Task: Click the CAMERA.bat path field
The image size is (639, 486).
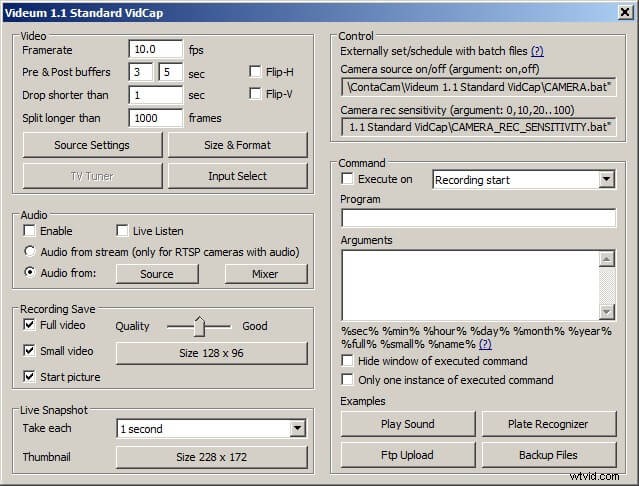Action: pos(478,87)
